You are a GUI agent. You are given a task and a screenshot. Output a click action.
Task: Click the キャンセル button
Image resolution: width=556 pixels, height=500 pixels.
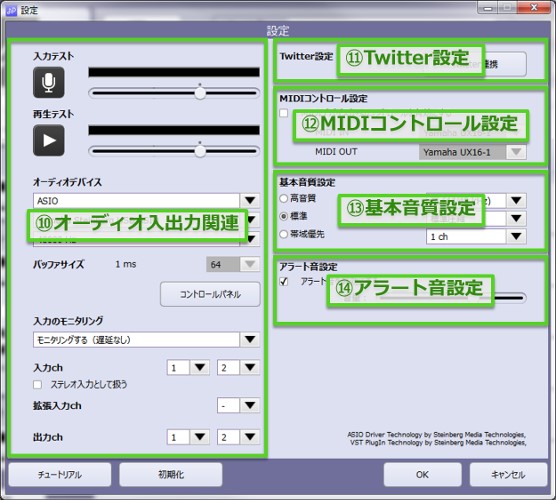[x=508, y=474]
